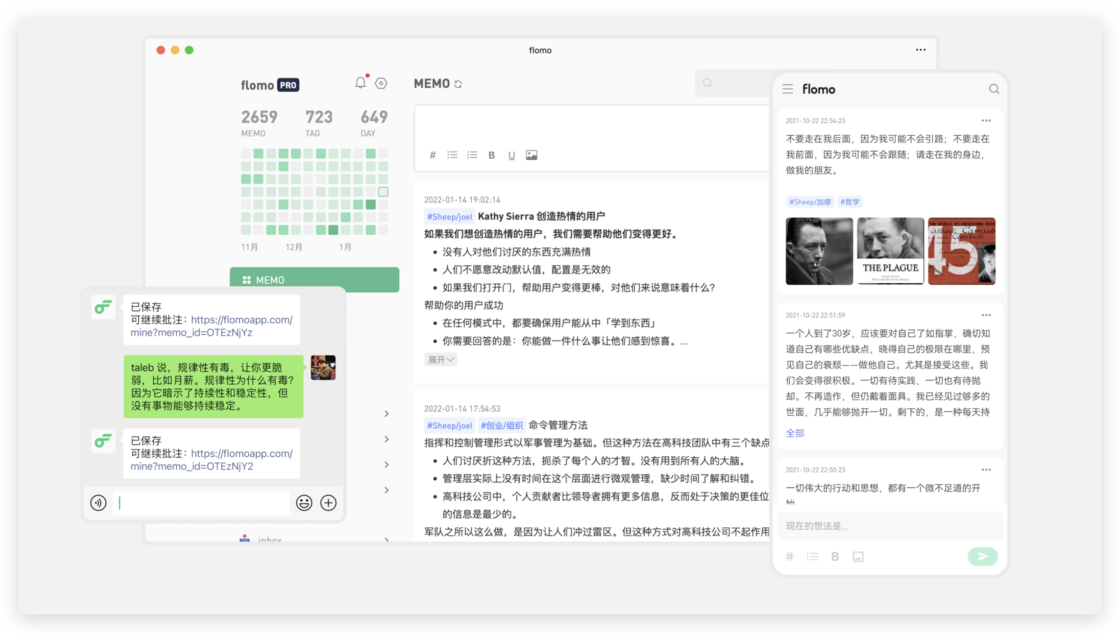Insert bulleted list in desktop editor
Screen dimensions: 1120x633
[452, 155]
